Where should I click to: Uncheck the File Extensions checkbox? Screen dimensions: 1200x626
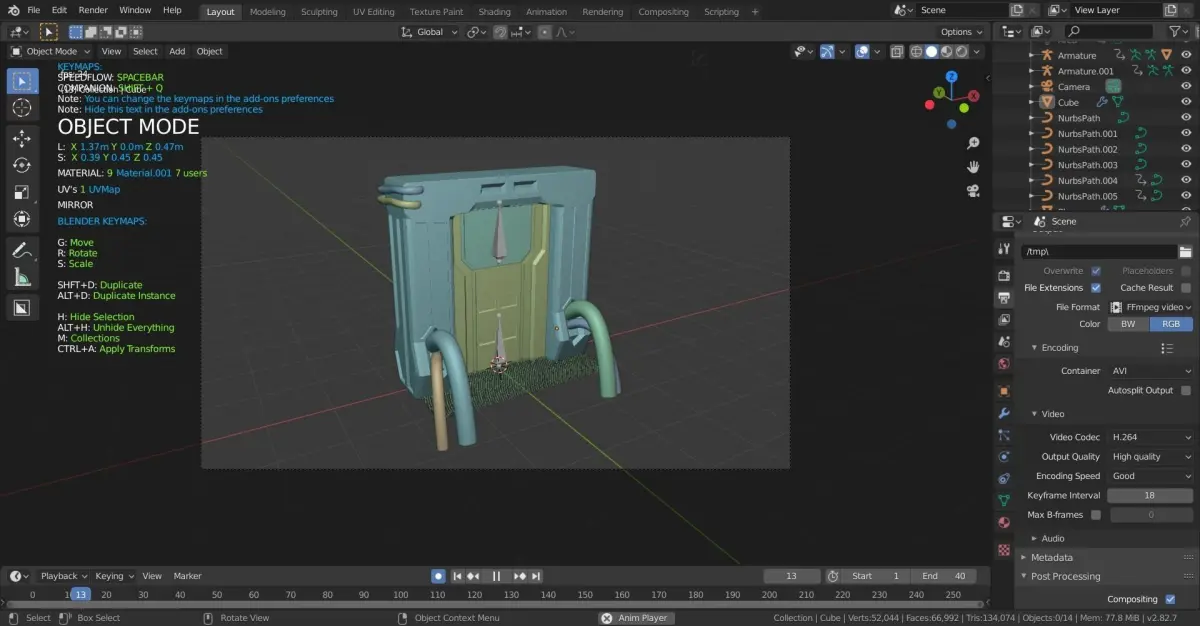1096,288
